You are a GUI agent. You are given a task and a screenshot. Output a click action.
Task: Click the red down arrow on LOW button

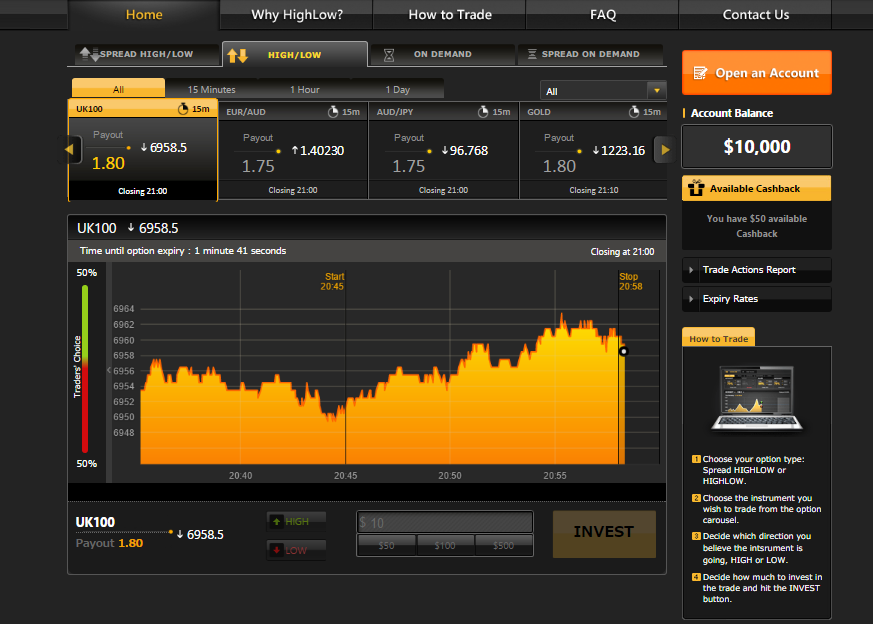[x=276, y=550]
